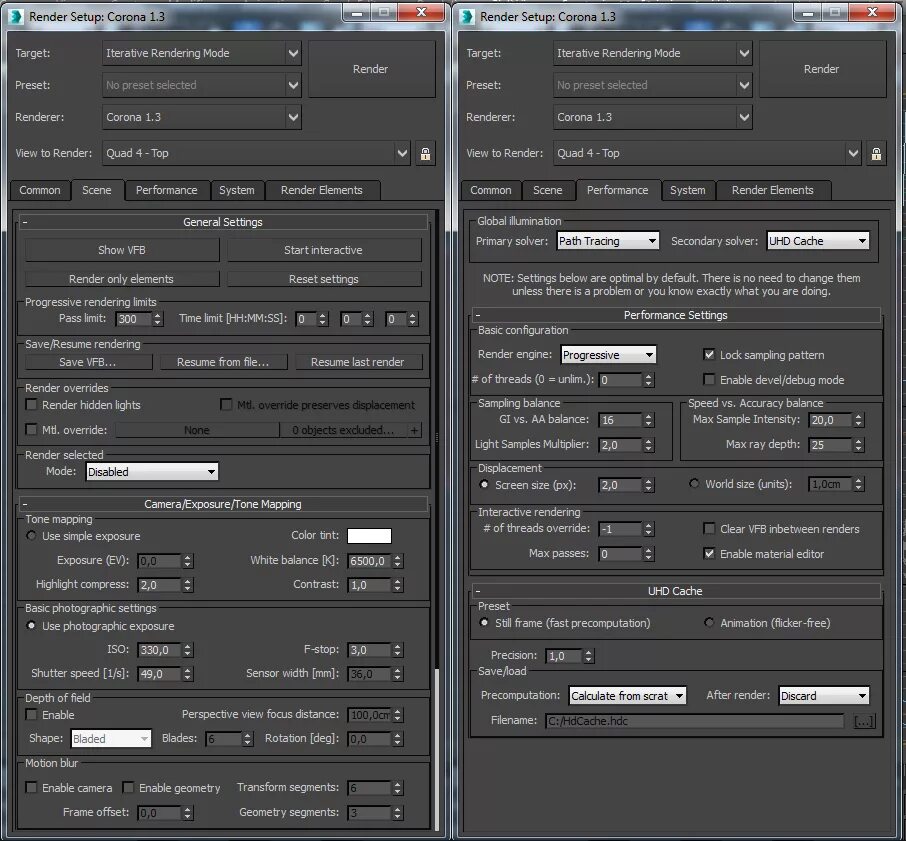Toggle Enable geometry motion blur
The height and width of the screenshot is (841, 906).
pos(128,787)
